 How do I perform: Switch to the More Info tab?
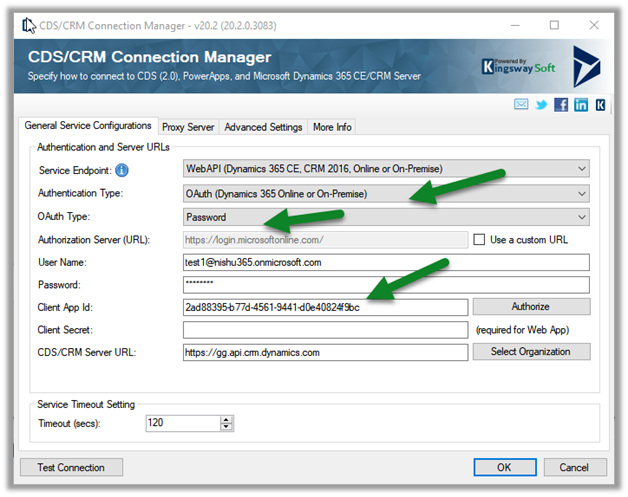[331, 127]
